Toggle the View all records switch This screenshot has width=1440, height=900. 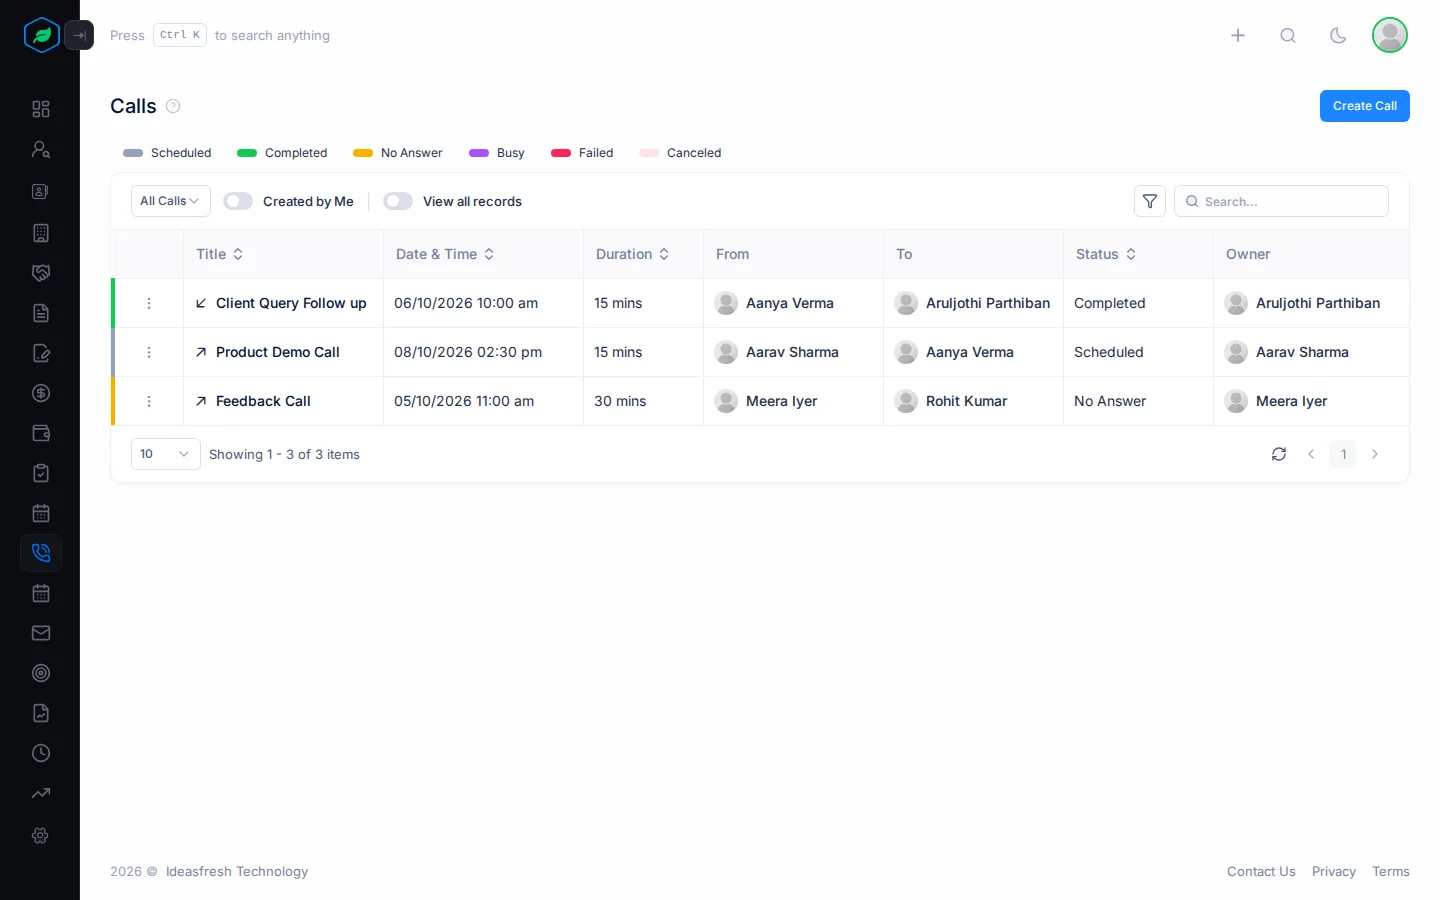[398, 201]
